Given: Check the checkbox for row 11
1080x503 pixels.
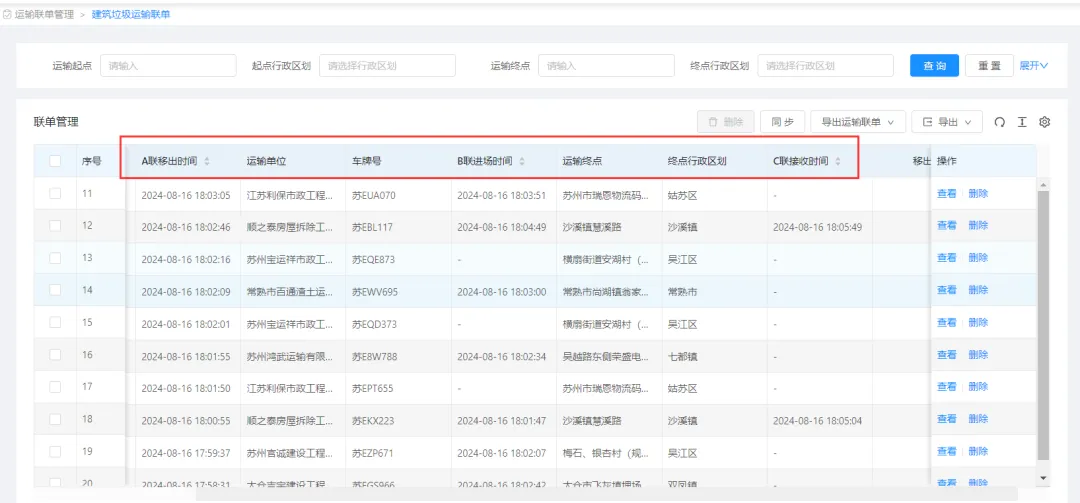Looking at the screenshot, I should point(55,194).
